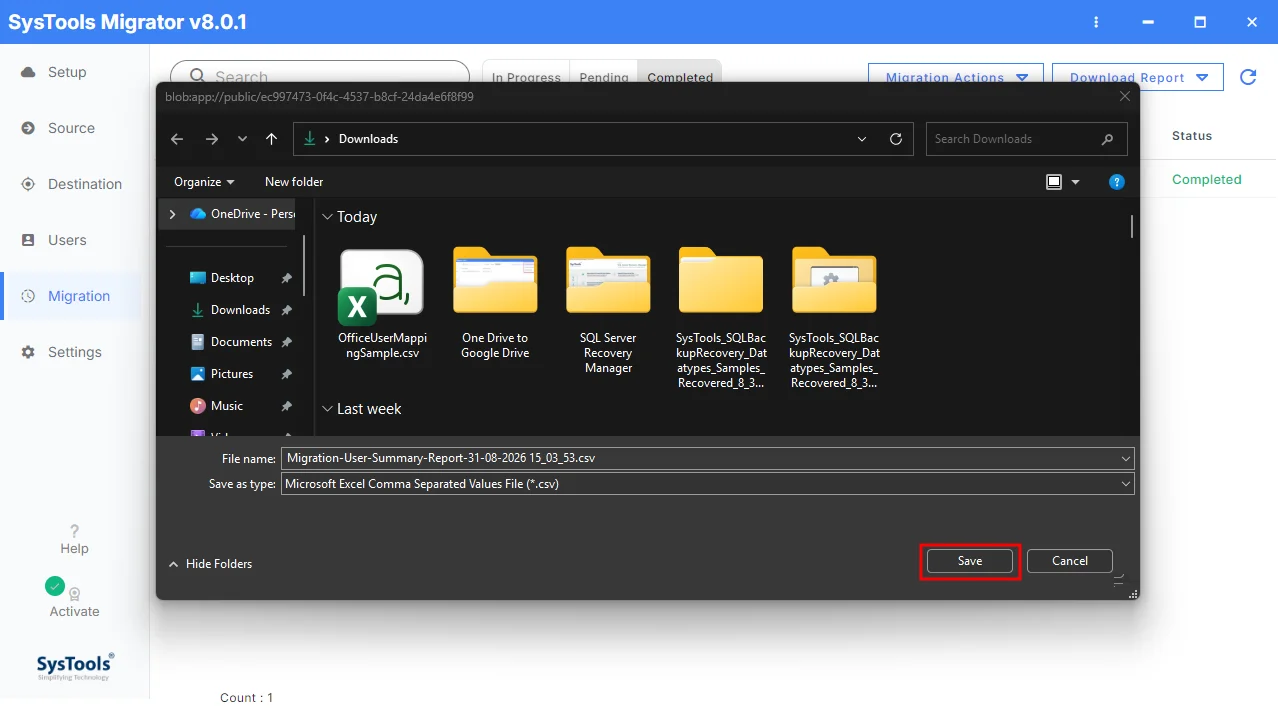Click the green Completed status text
This screenshot has width=1278, height=717.
point(1207,180)
